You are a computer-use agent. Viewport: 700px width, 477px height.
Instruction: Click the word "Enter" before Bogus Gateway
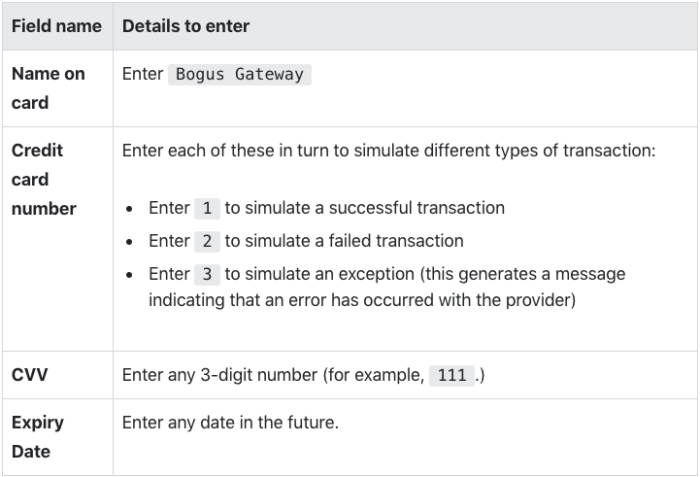142,74
